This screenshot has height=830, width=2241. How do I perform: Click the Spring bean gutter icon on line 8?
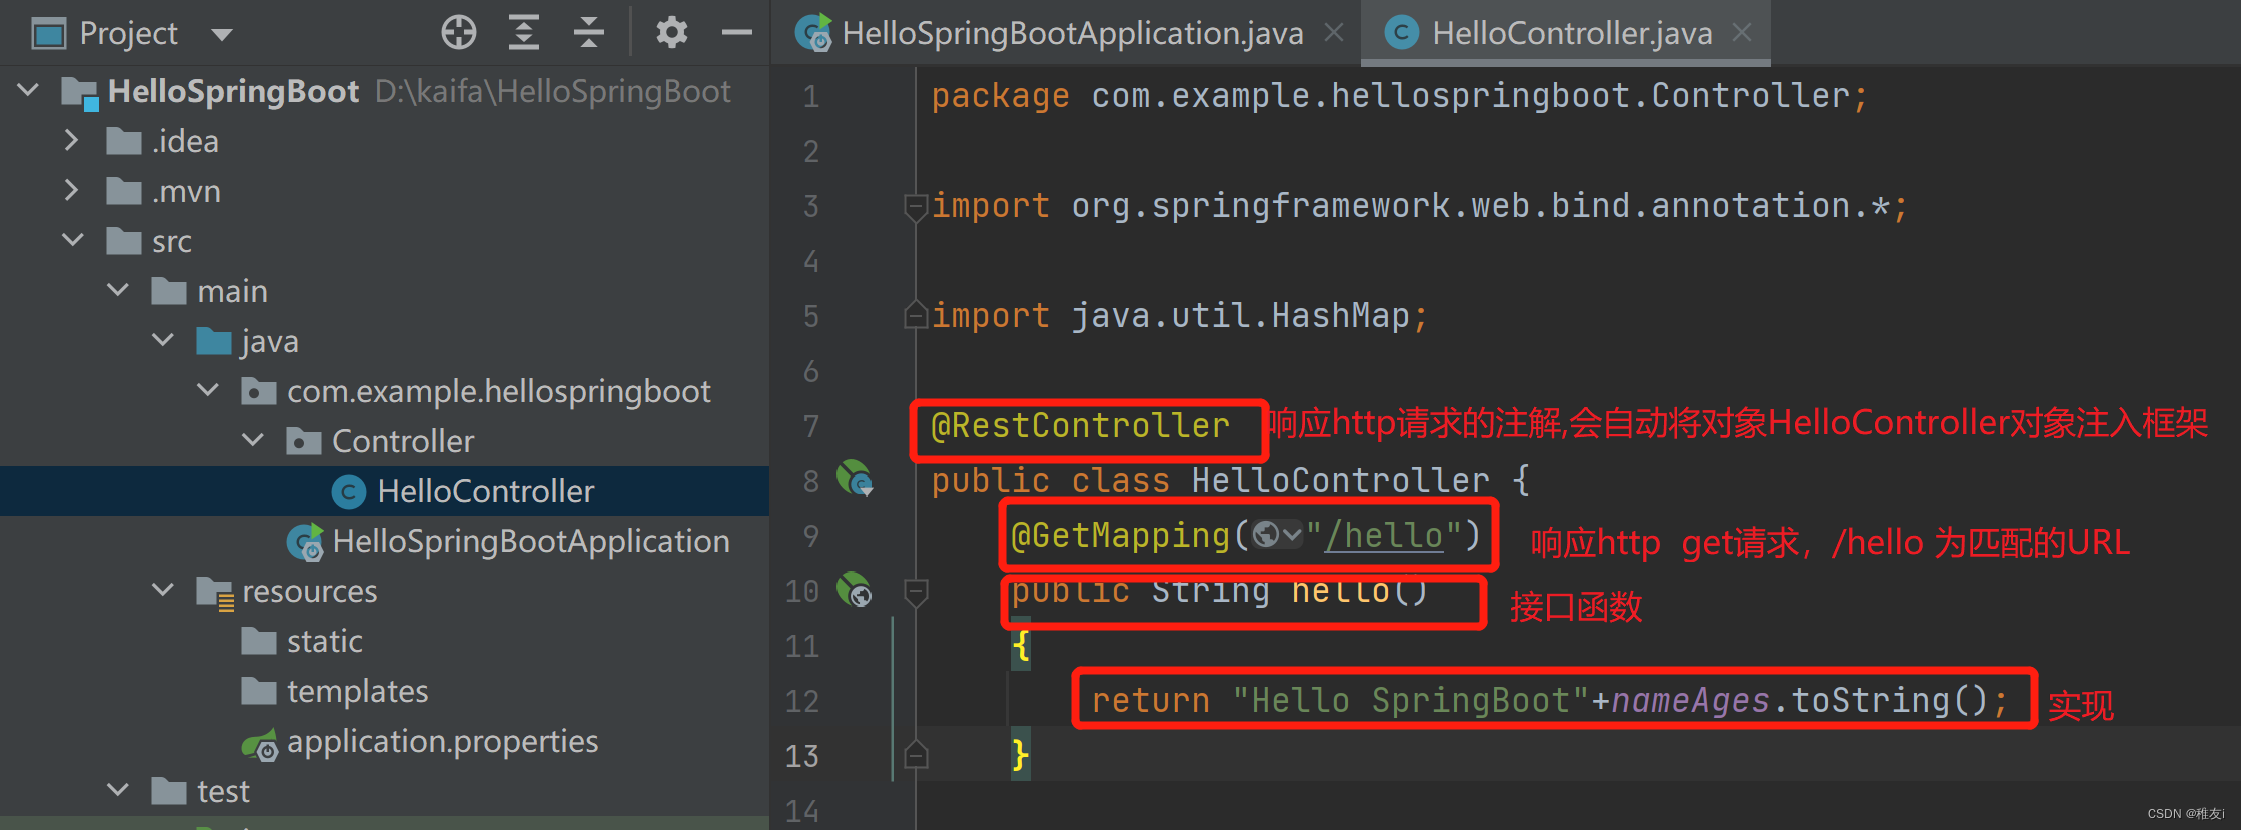pyautogui.click(x=855, y=478)
